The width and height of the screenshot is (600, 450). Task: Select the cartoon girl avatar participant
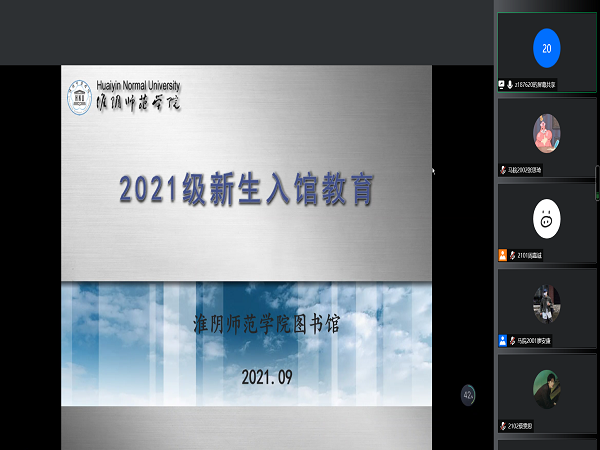pyautogui.click(x=546, y=132)
